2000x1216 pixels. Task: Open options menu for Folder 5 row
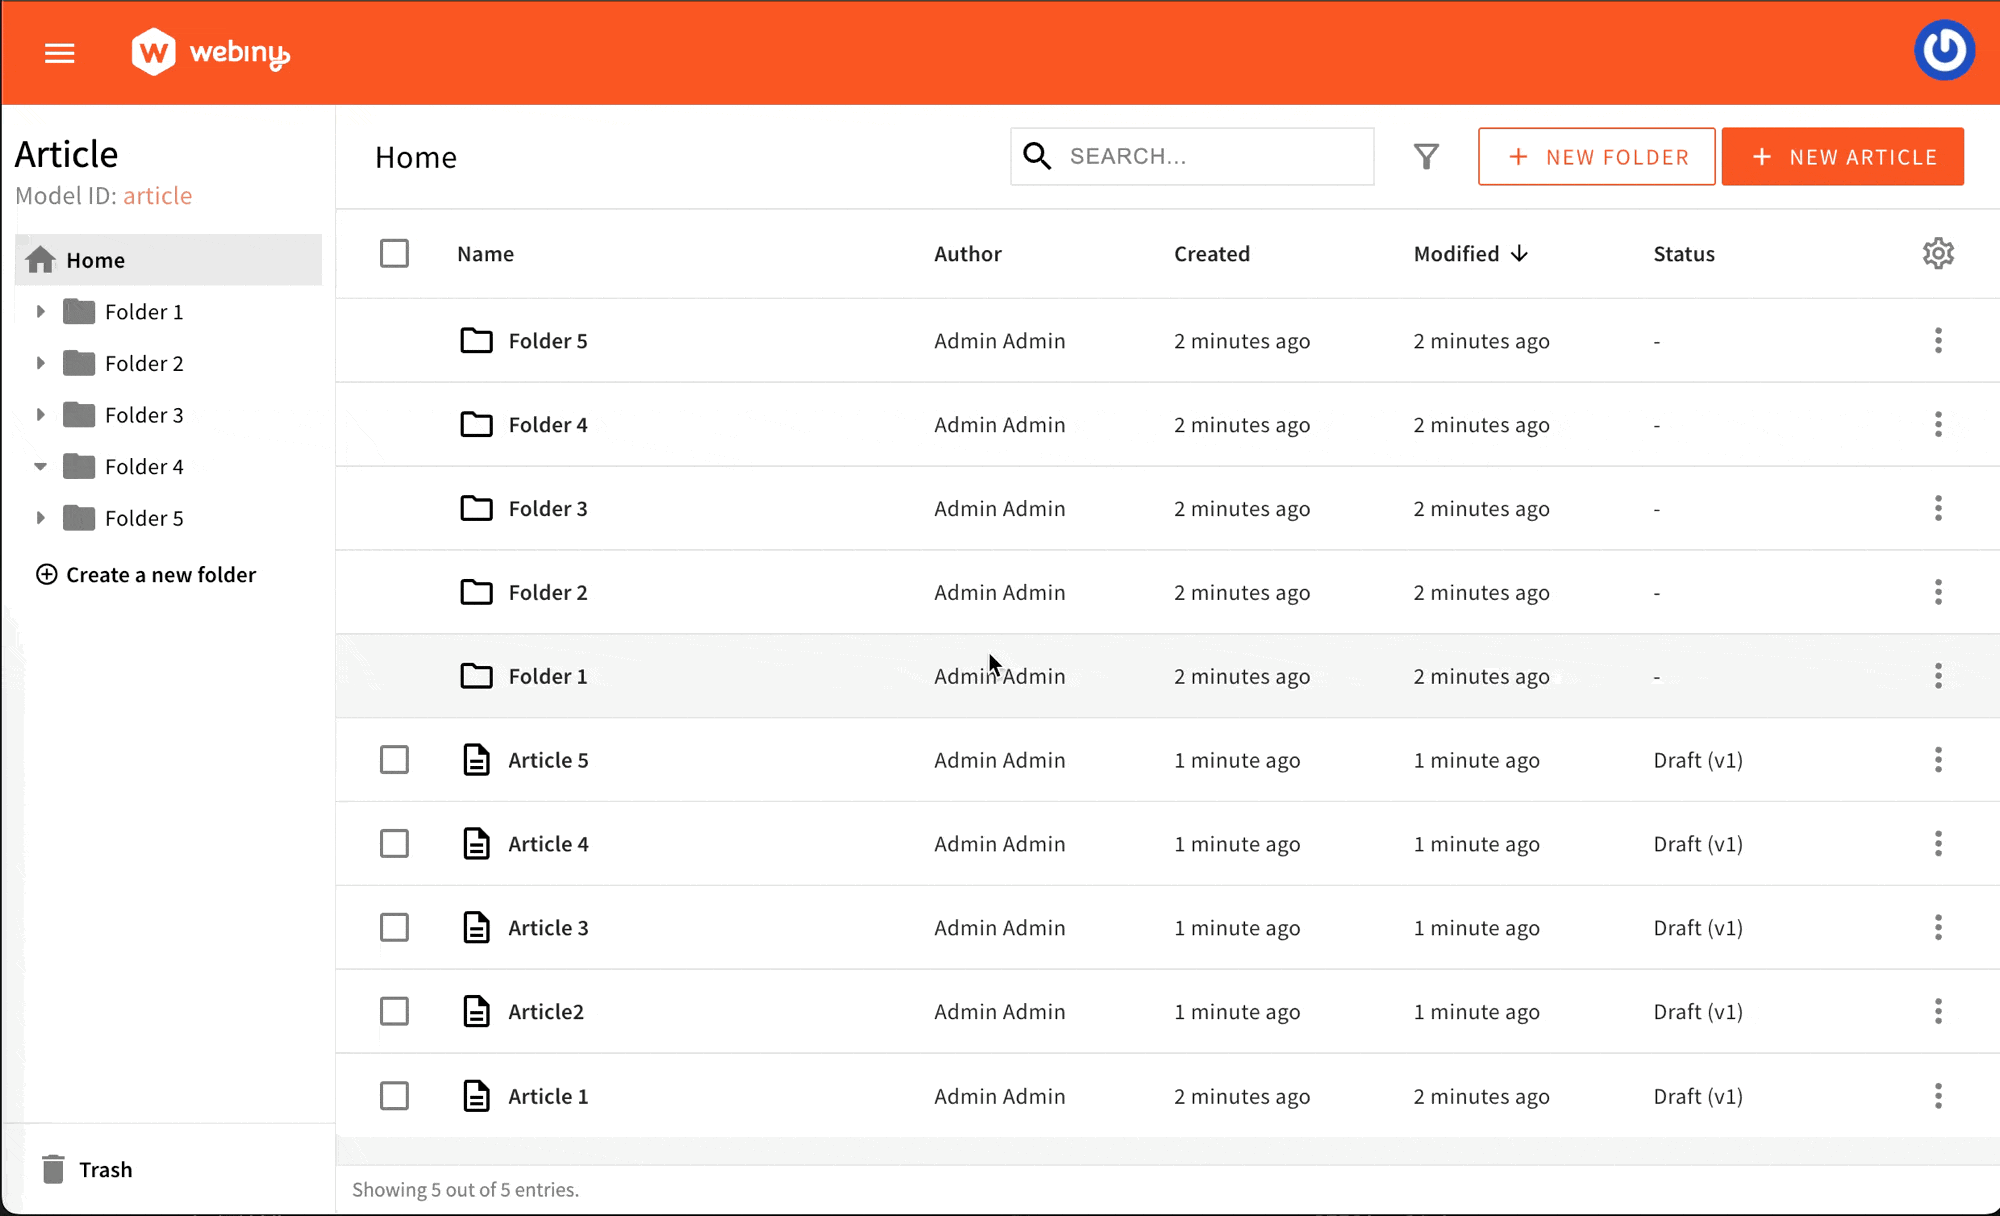[1938, 340]
